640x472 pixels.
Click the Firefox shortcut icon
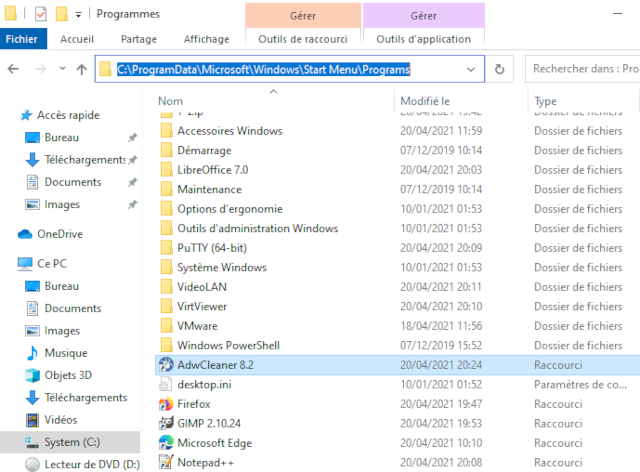[166, 404]
